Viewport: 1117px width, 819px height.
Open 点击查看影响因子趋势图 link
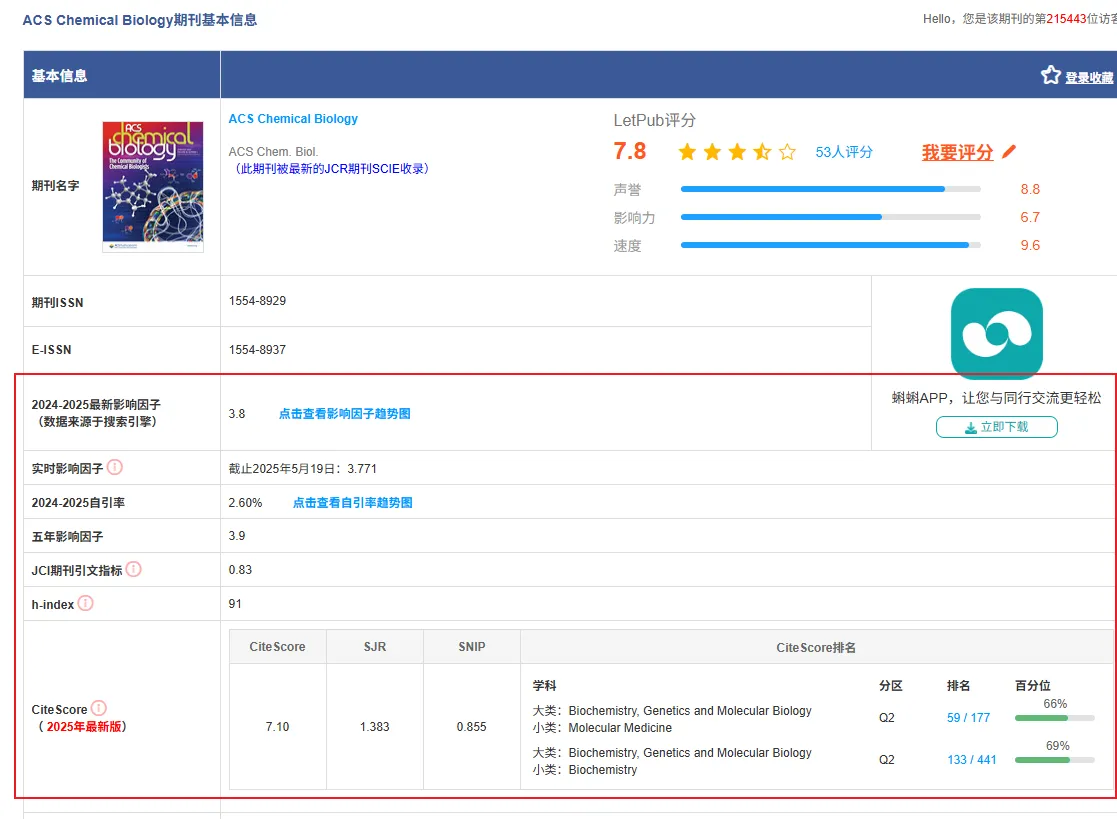tap(344, 413)
